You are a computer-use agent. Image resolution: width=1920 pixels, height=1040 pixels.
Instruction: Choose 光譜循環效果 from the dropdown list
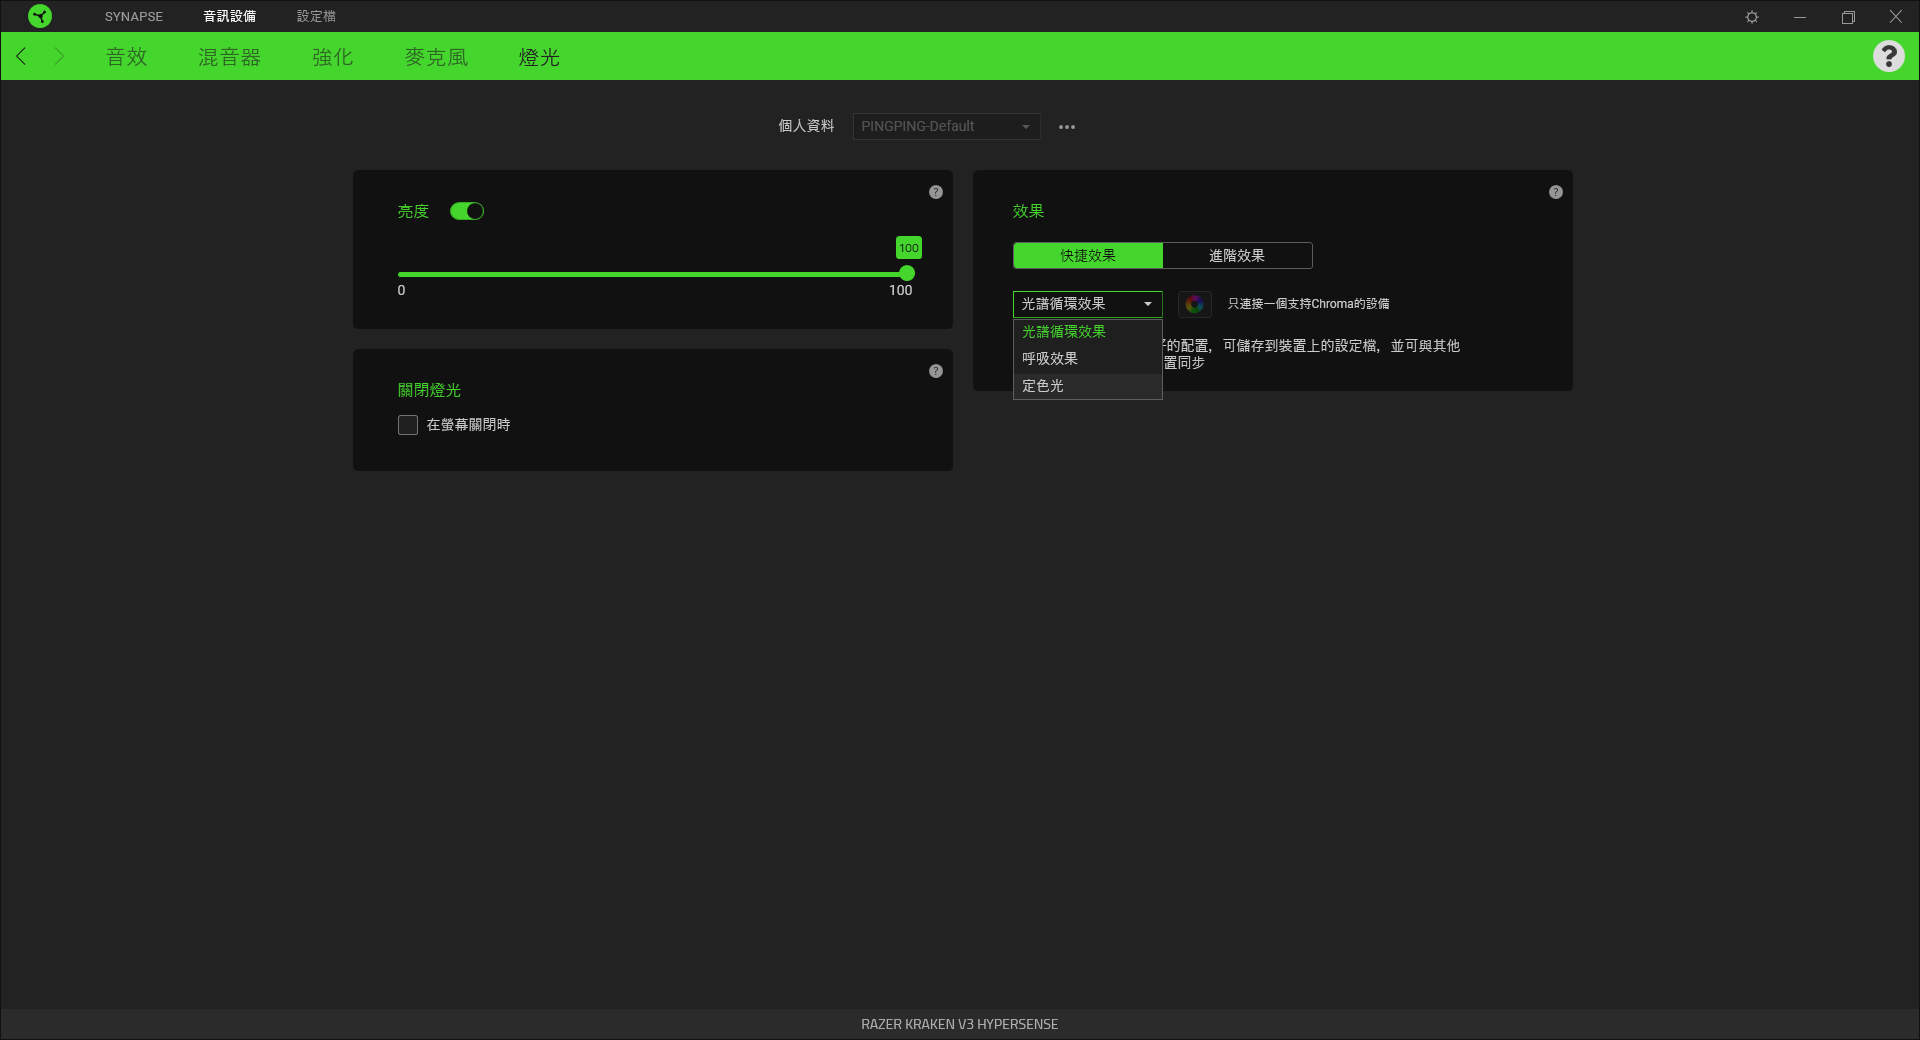coord(1088,332)
